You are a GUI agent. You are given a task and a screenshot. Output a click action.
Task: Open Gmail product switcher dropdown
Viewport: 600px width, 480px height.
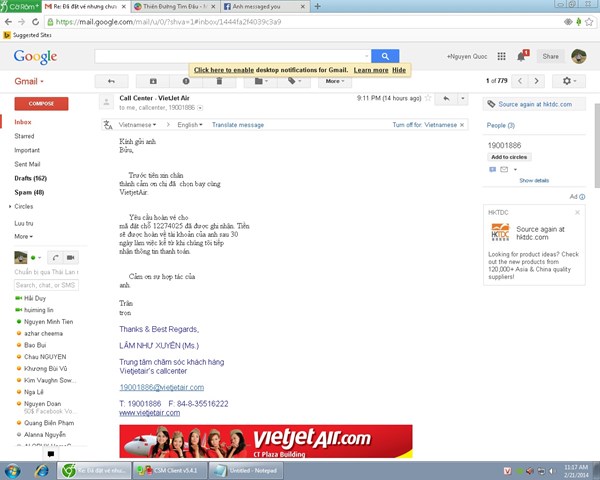pos(29,81)
